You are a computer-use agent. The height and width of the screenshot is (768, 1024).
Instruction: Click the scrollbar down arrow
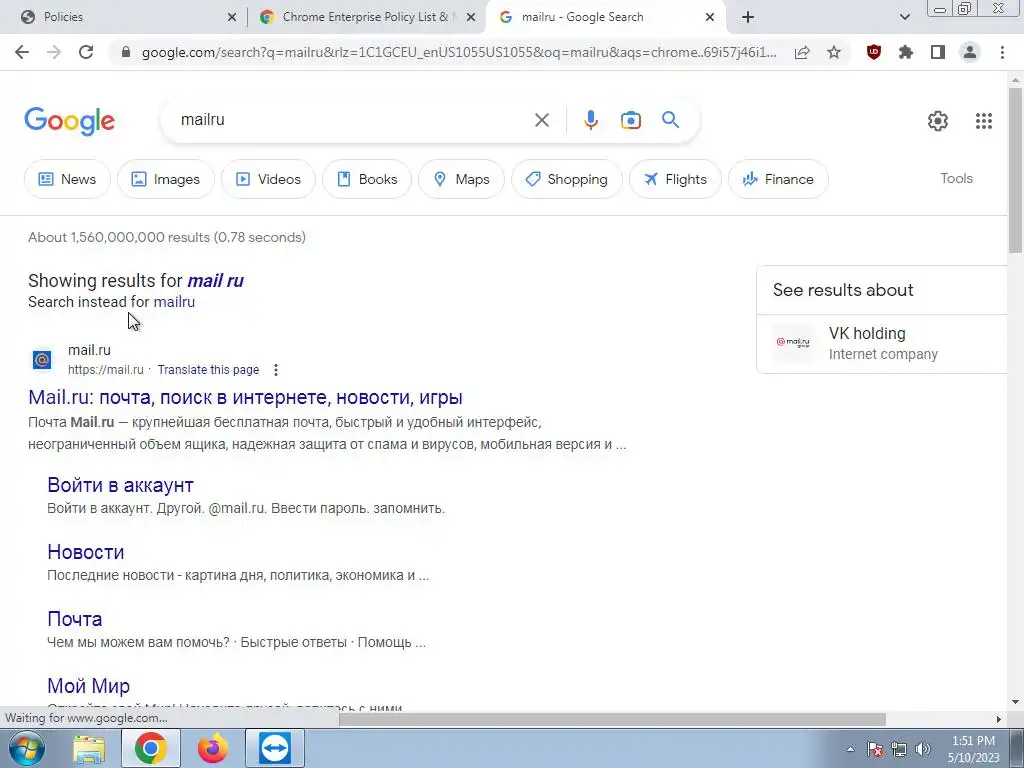click(x=1015, y=702)
